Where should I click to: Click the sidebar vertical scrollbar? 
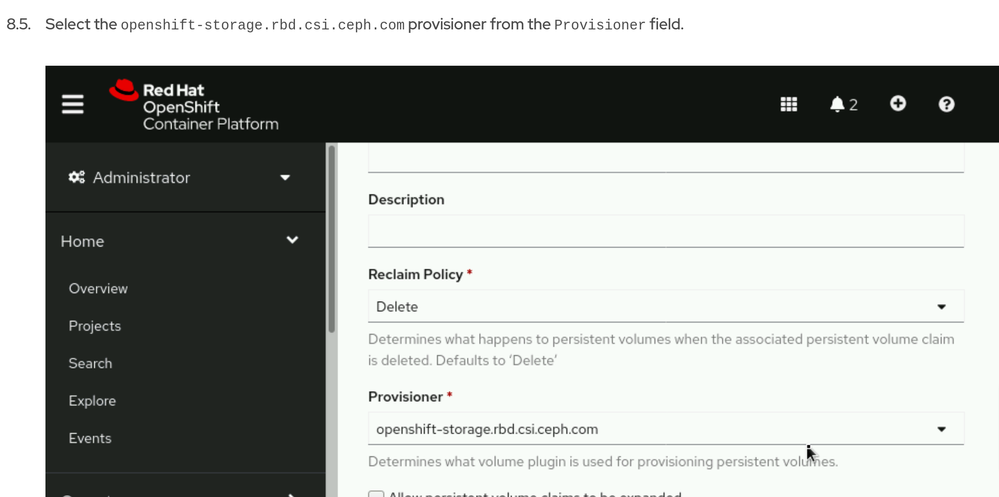[332, 240]
